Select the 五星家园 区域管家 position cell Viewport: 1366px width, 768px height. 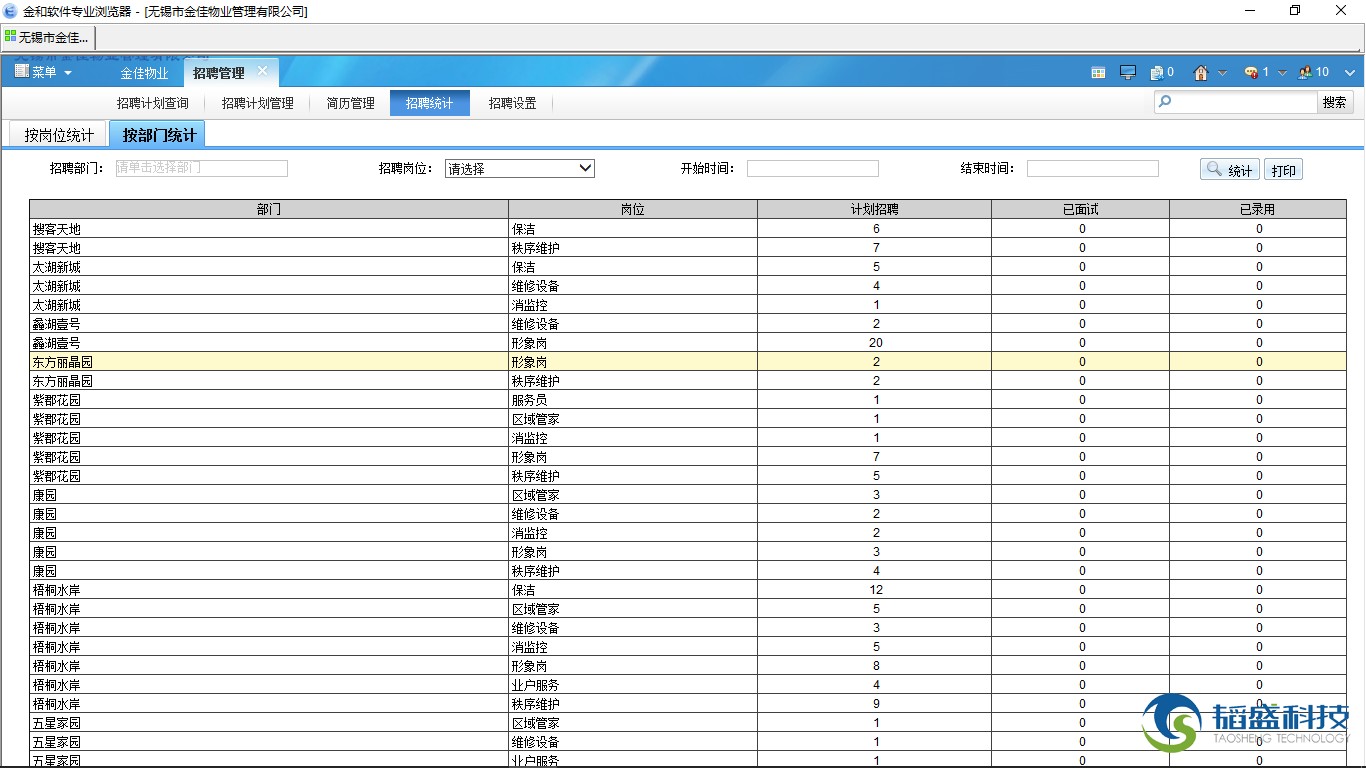(x=633, y=723)
